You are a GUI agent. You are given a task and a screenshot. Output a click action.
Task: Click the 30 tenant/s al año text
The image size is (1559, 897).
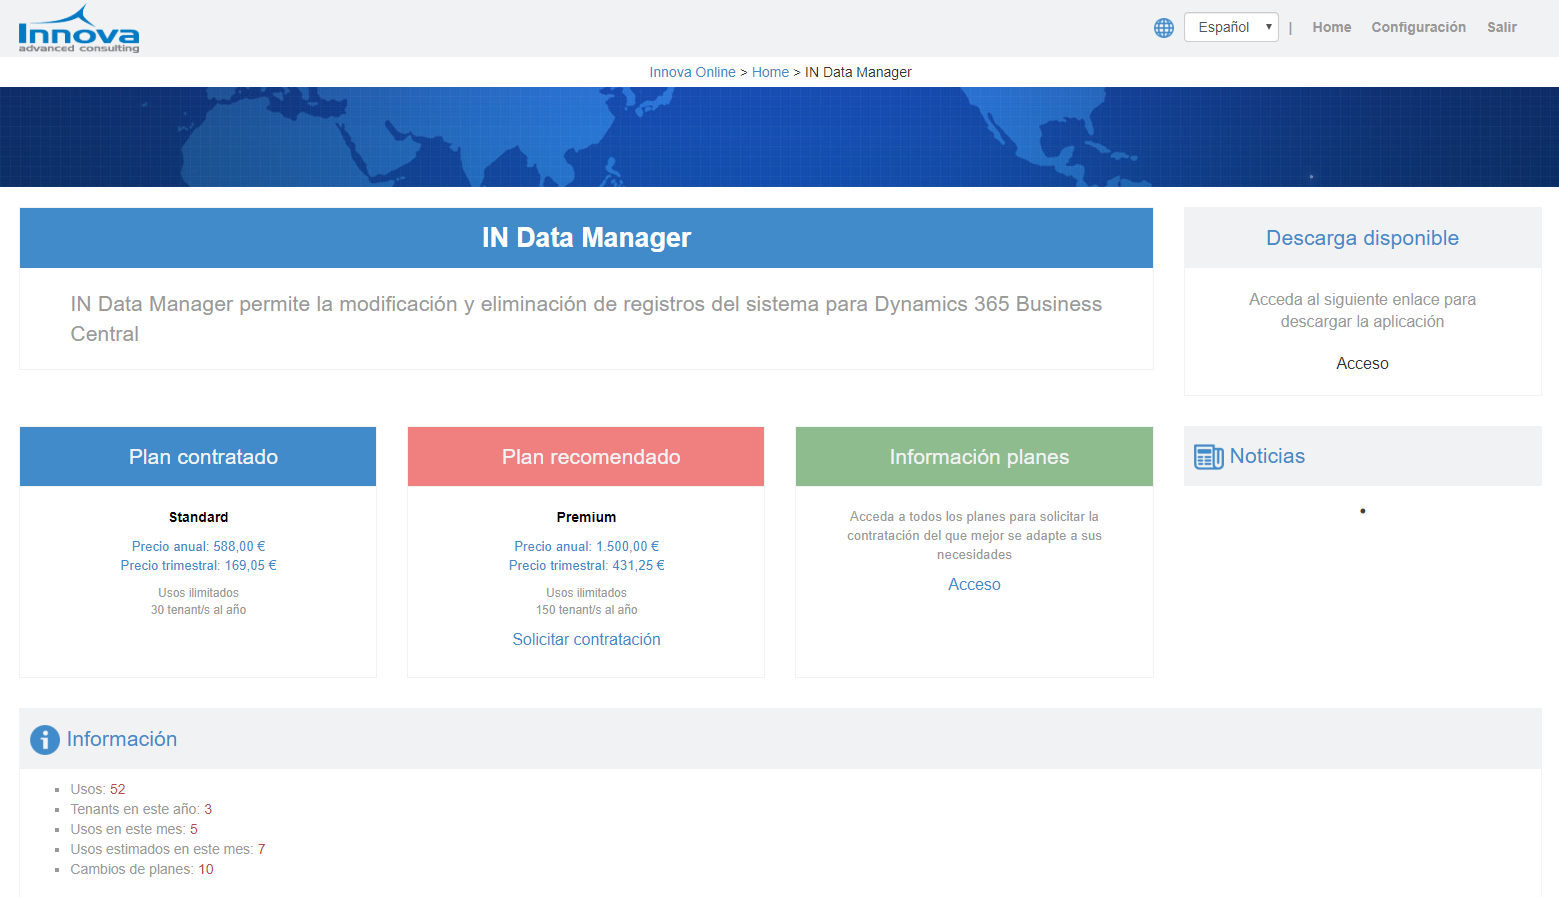point(198,610)
